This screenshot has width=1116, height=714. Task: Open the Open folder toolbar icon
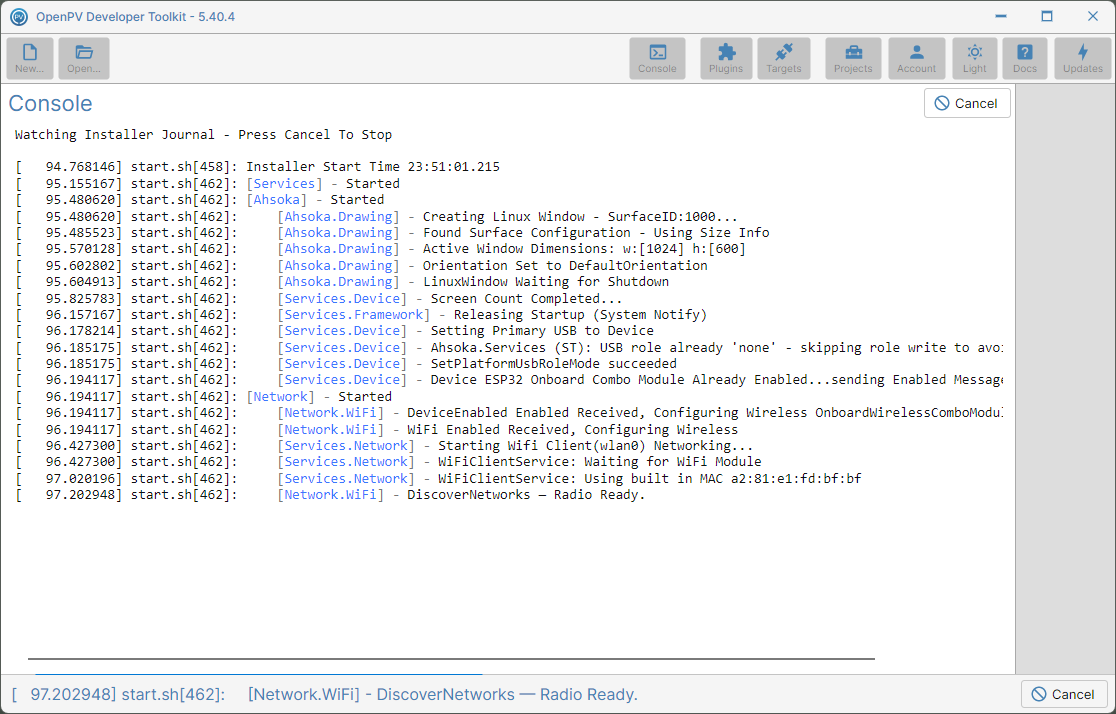tap(84, 58)
